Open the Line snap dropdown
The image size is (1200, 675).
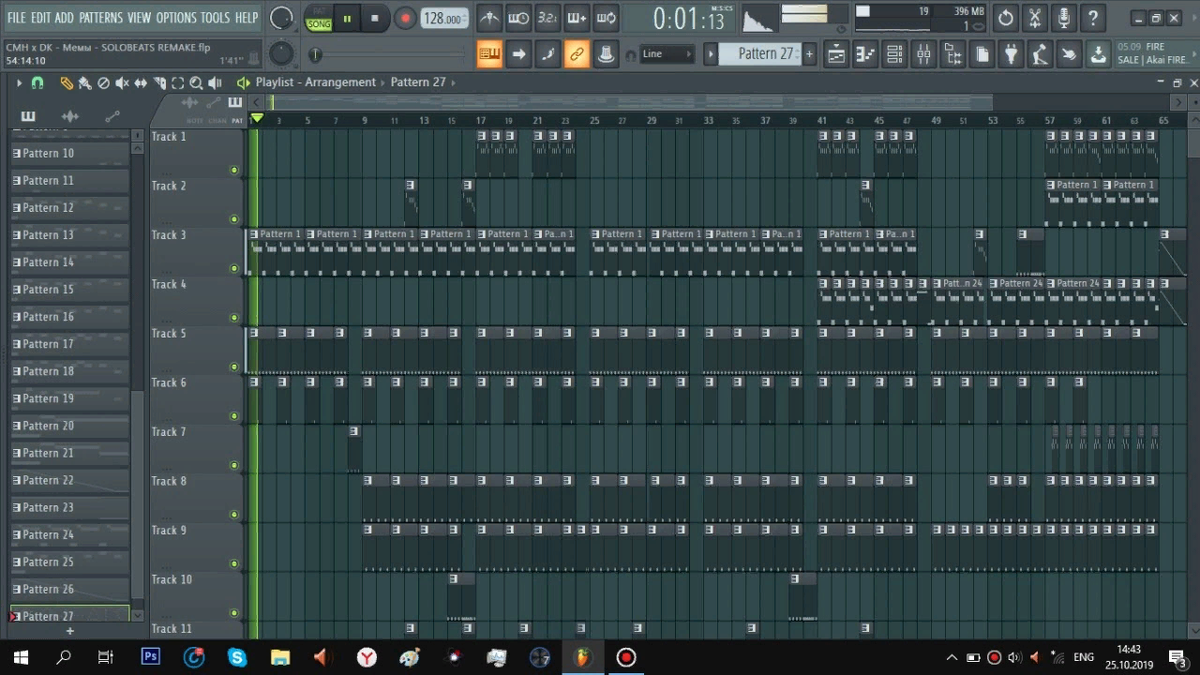pos(667,54)
